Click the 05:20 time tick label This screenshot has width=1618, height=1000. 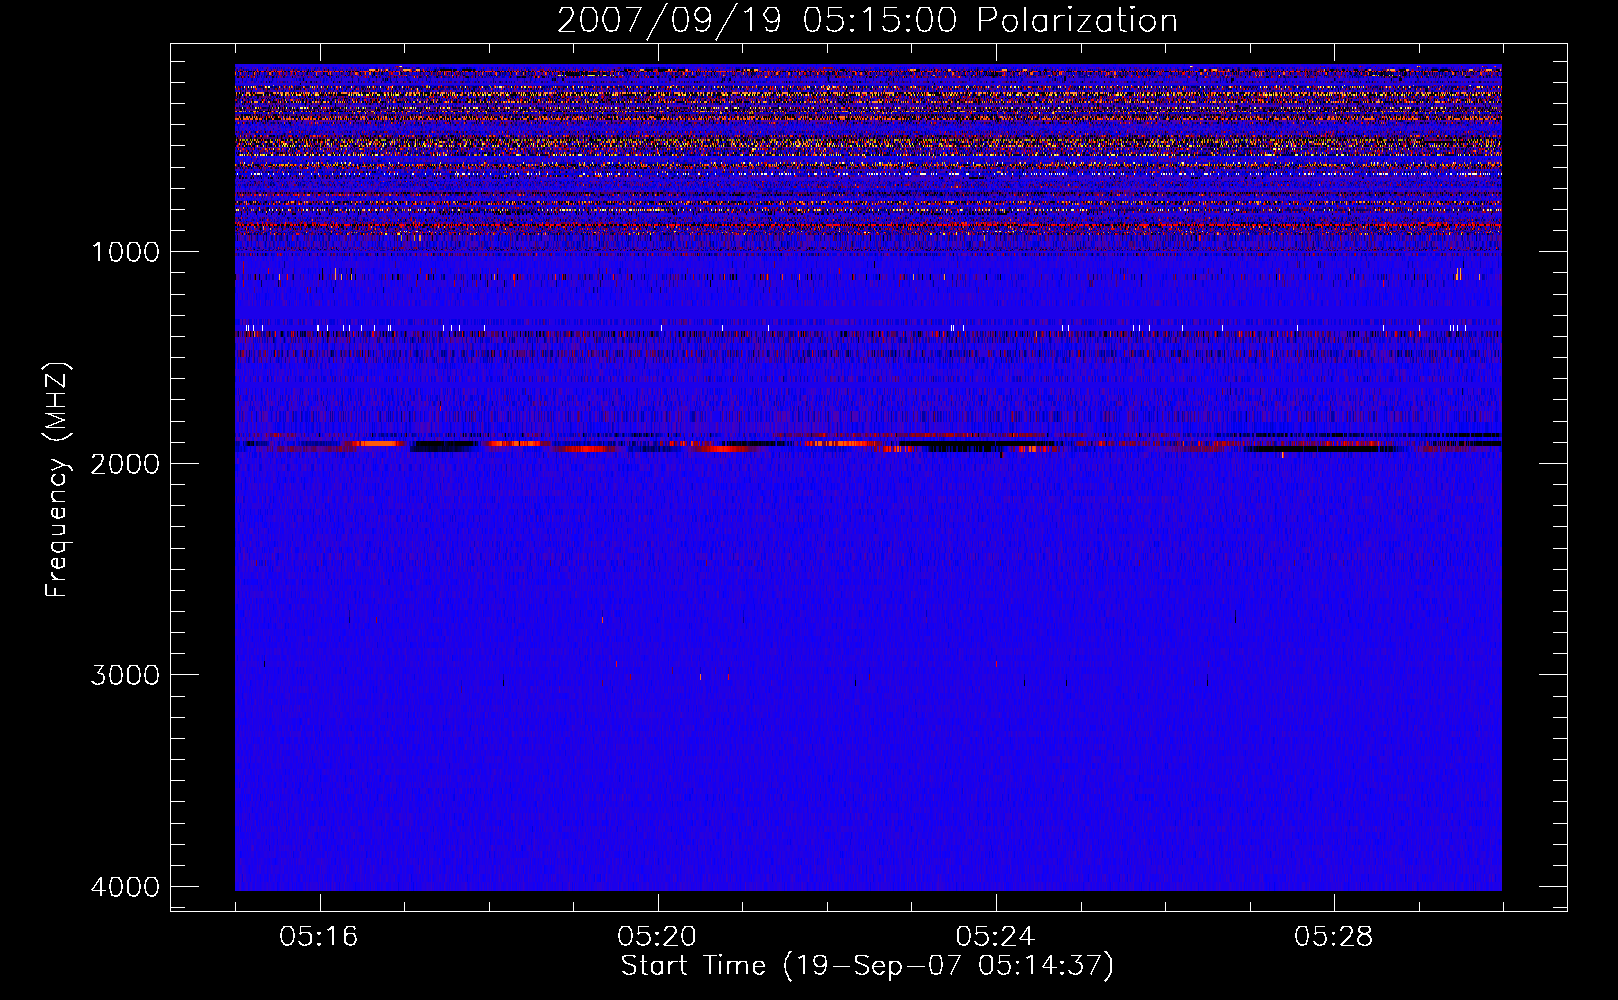pos(657,937)
